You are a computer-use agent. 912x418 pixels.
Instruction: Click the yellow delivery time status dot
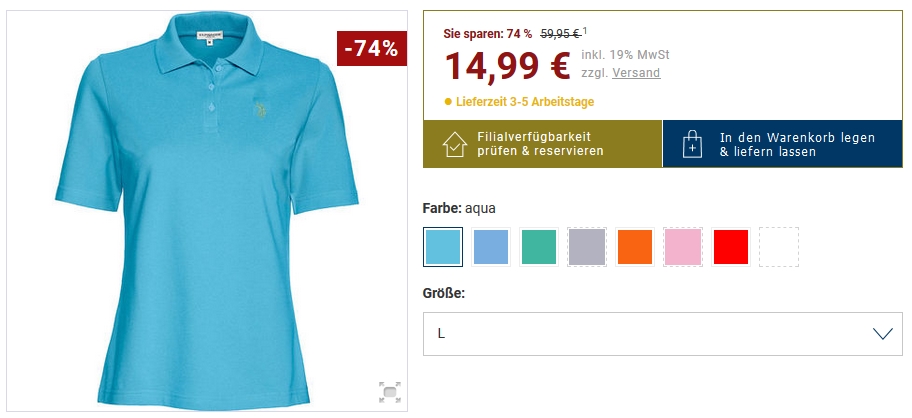click(x=448, y=102)
